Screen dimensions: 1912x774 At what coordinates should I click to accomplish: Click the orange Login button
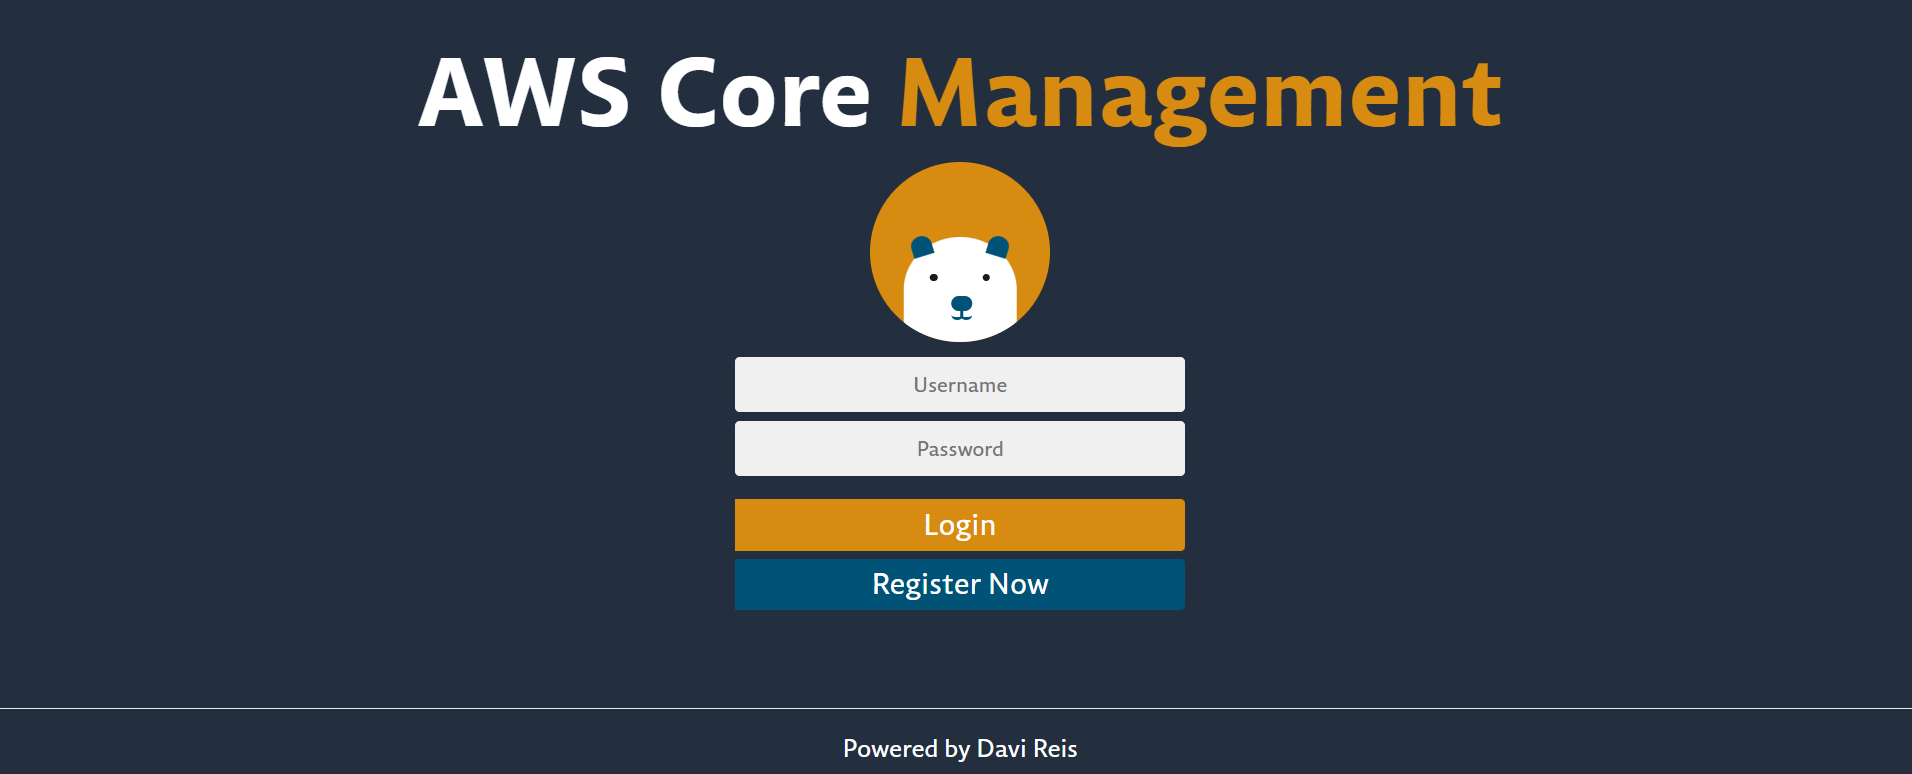click(960, 525)
